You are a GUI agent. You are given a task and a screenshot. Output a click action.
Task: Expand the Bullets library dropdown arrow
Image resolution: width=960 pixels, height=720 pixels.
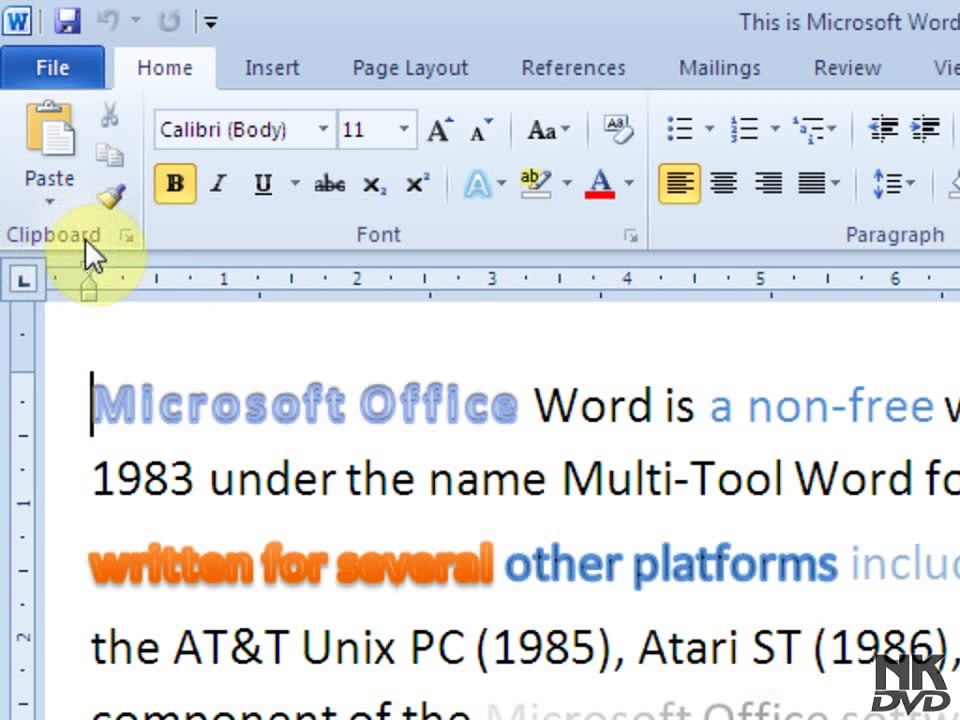709,129
